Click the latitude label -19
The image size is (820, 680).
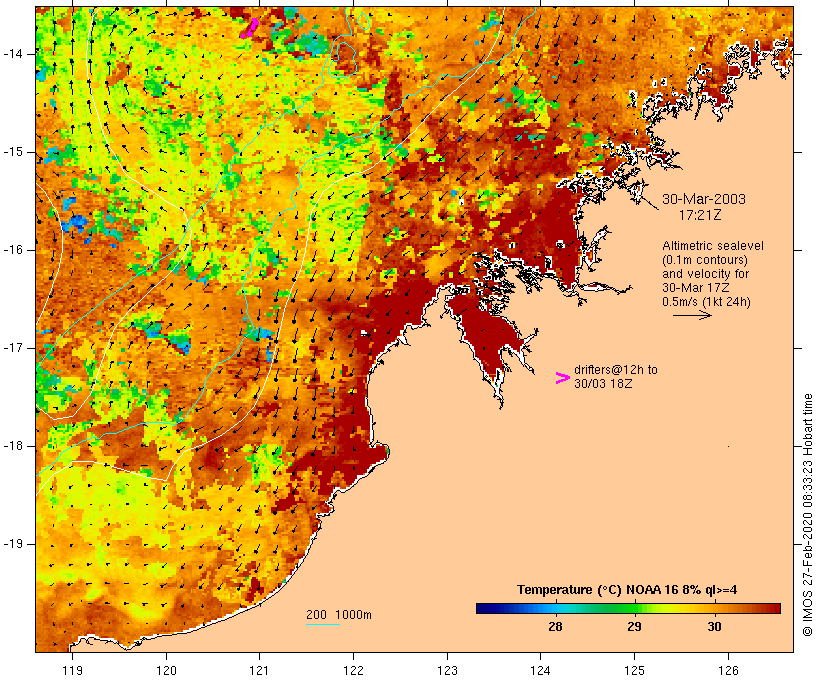click(x=13, y=544)
